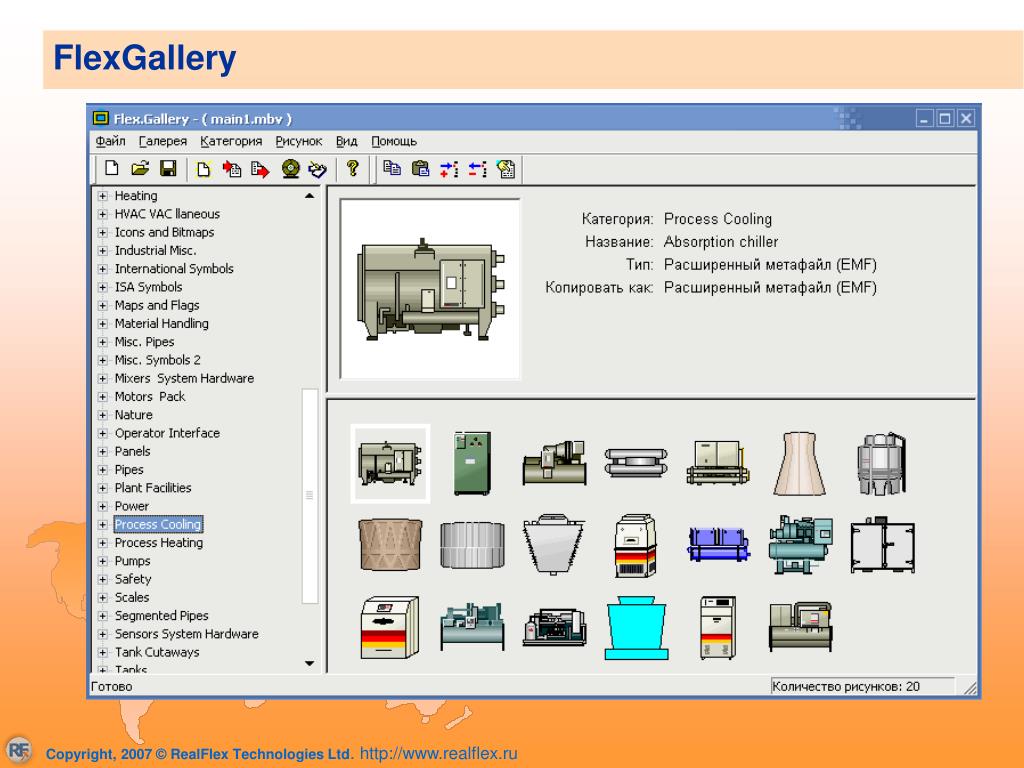Click the round disc toolbar icon
Image resolution: width=1024 pixels, height=768 pixels.
(291, 170)
